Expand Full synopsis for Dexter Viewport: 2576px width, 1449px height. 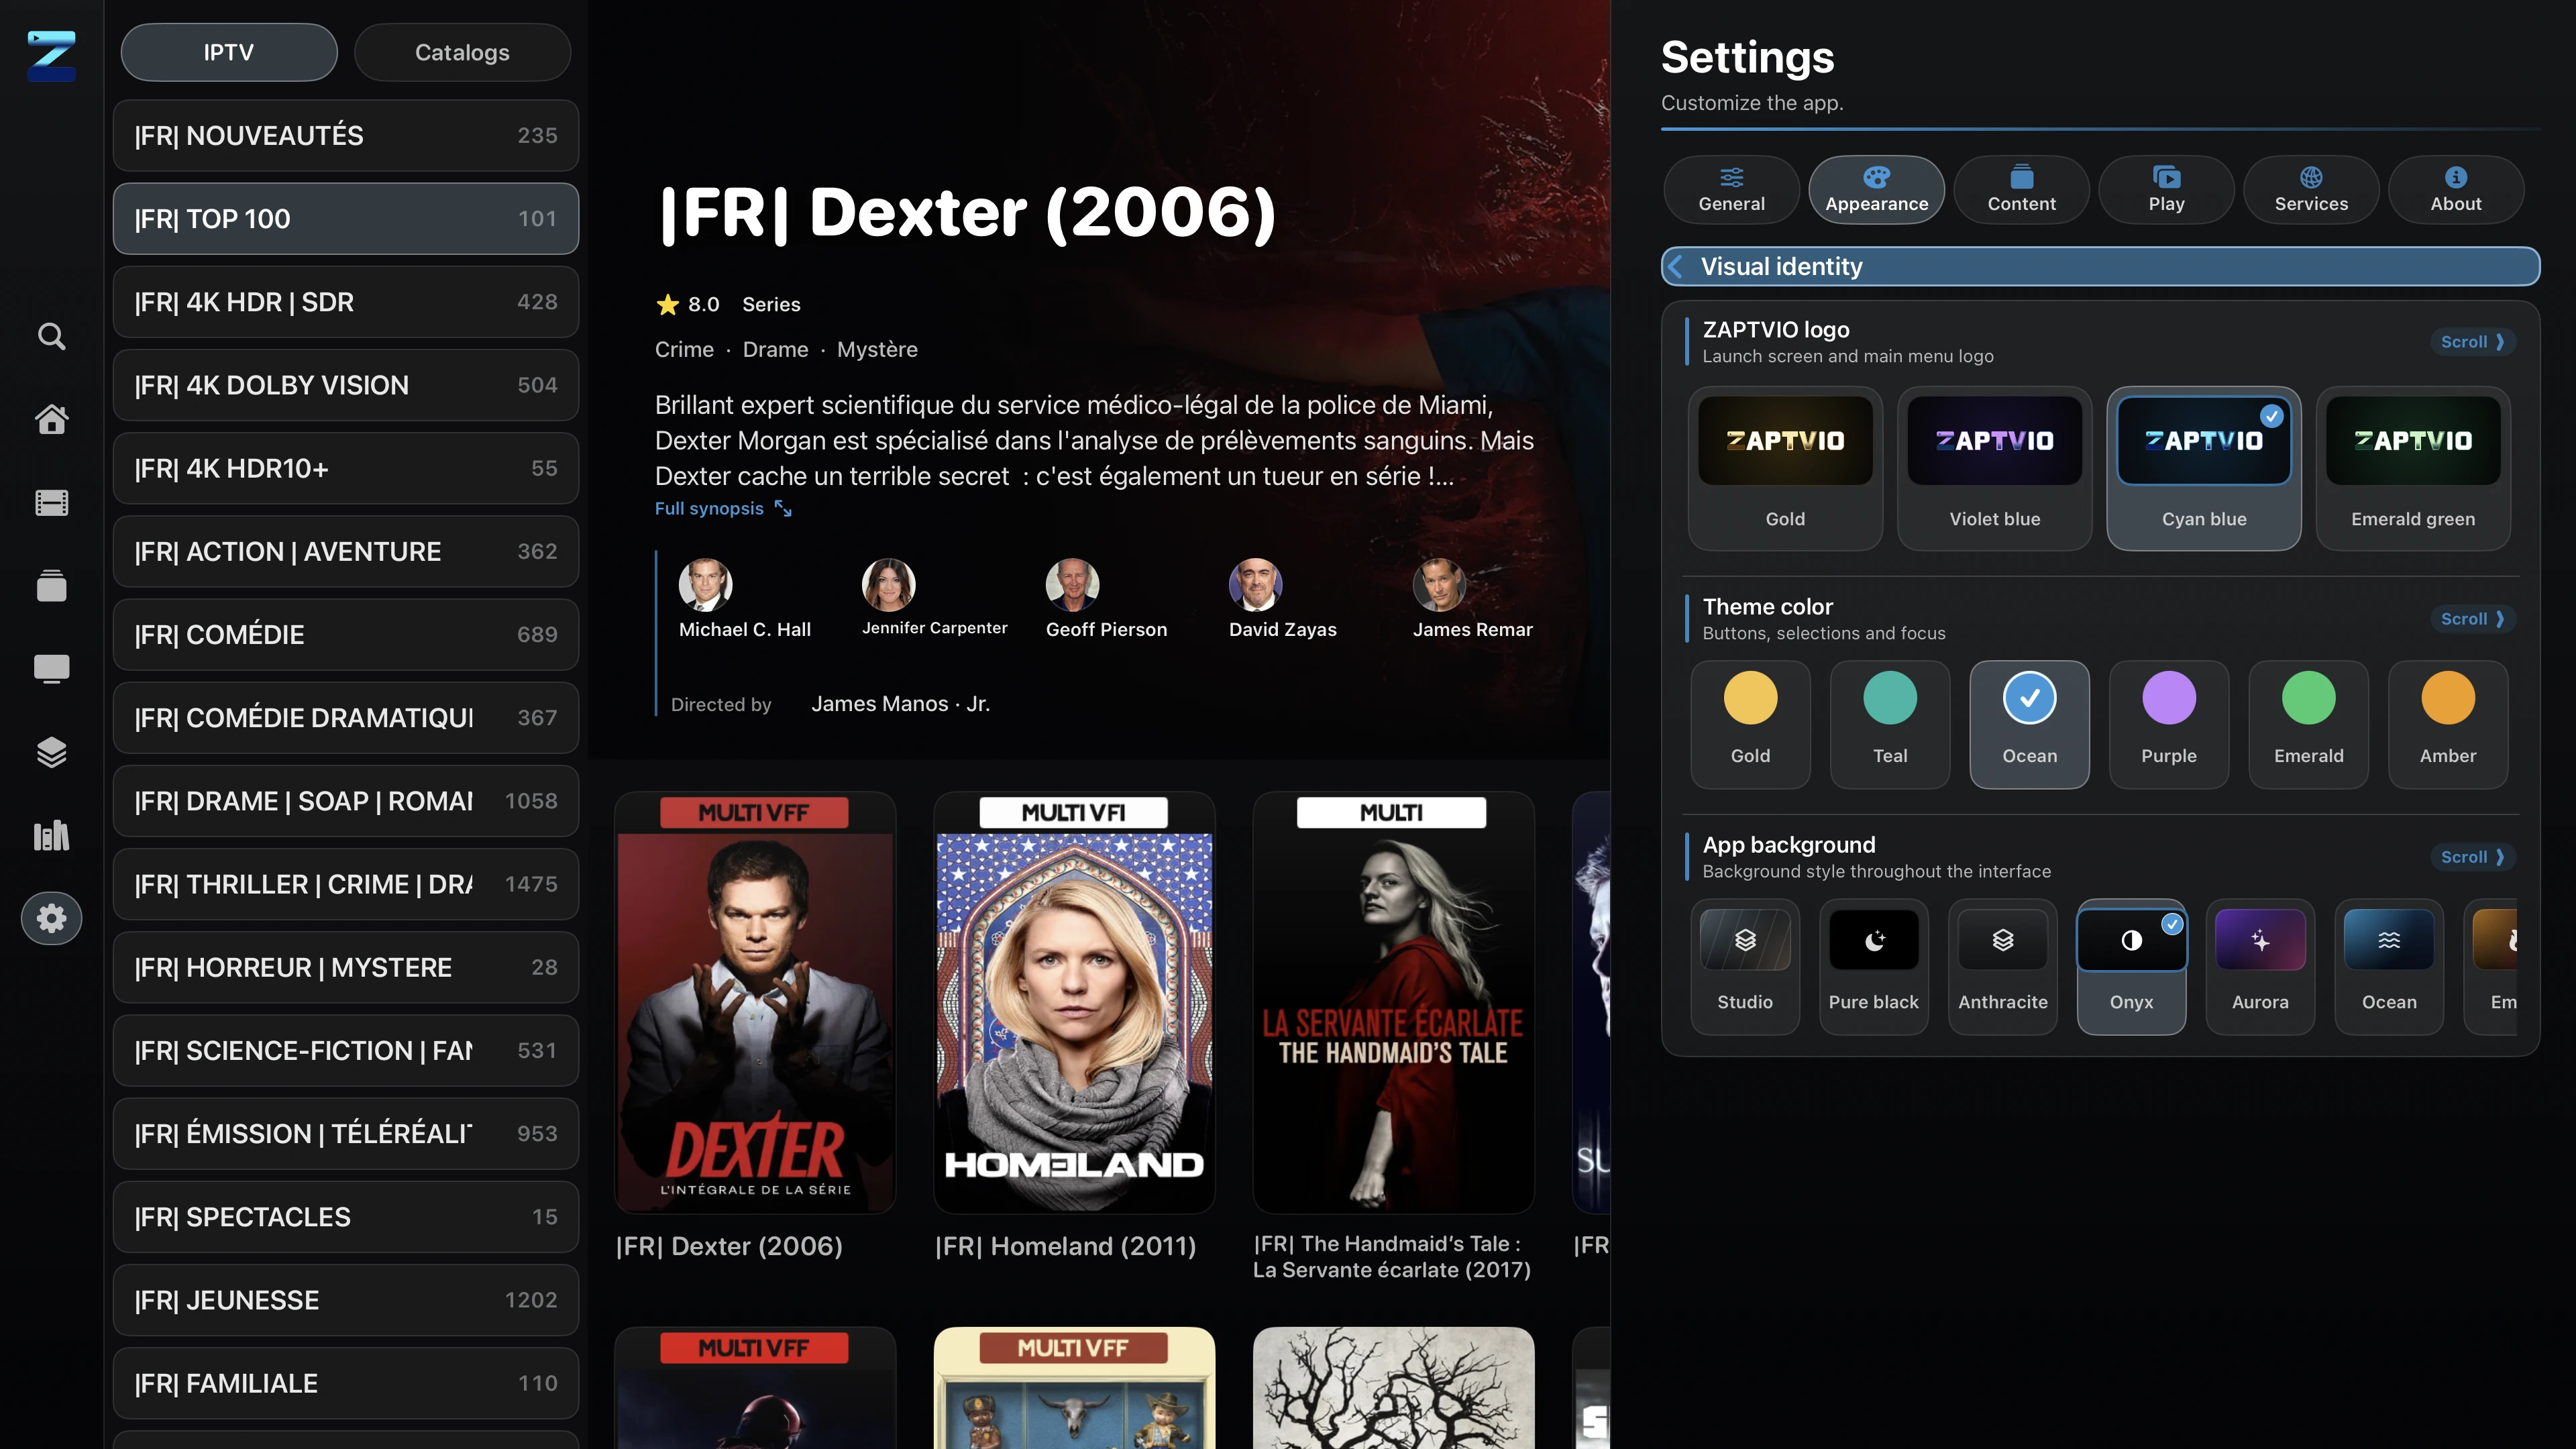[723, 509]
